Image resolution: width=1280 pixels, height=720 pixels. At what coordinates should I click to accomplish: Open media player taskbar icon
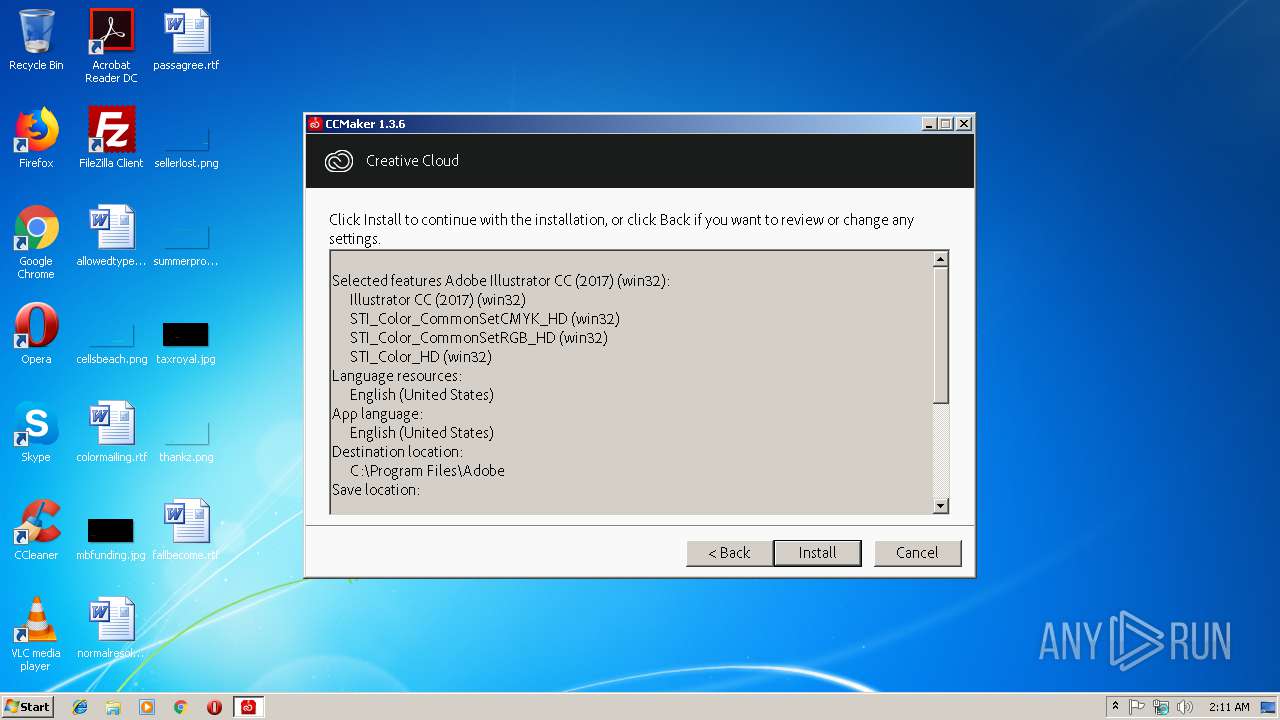pos(147,707)
